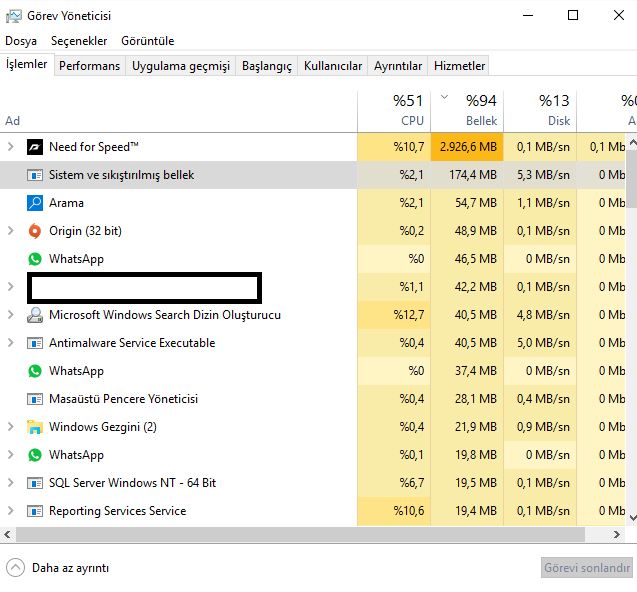Viewport: 637px width, 592px height.
Task: Sort processes by the CPU column header
Action: pyautogui.click(x=394, y=111)
